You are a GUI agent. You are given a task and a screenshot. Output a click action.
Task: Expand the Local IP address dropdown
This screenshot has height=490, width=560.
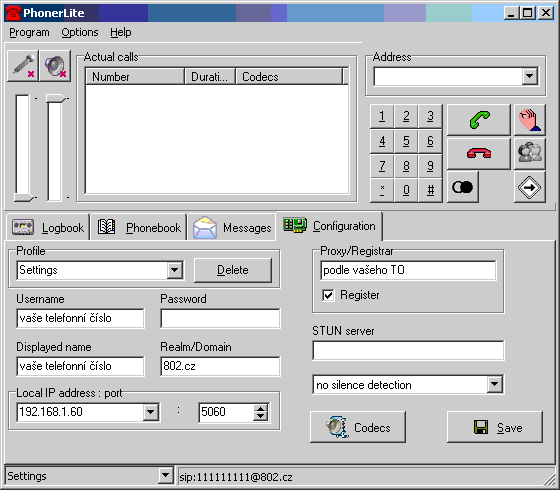tap(151, 412)
